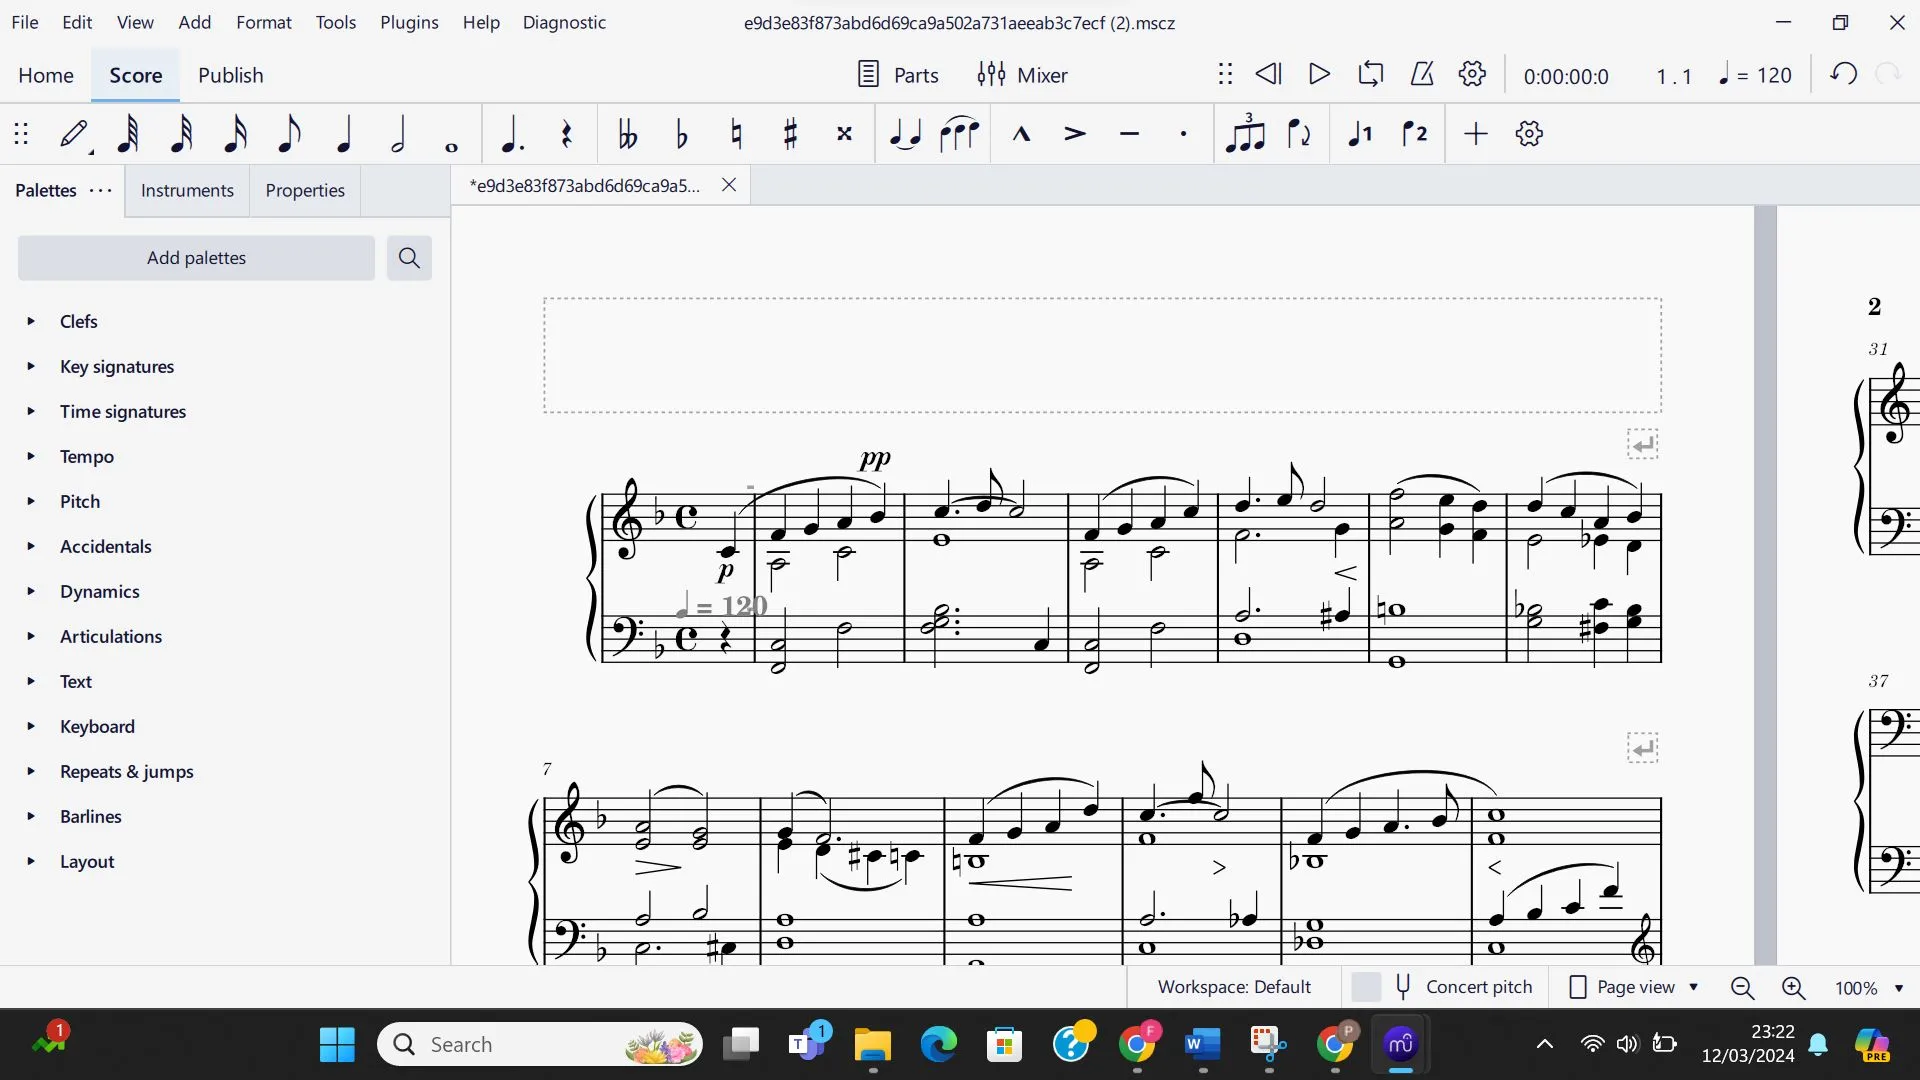Enable the metronome playback icon
Viewport: 1920px width, 1080px height.
[1421, 74]
